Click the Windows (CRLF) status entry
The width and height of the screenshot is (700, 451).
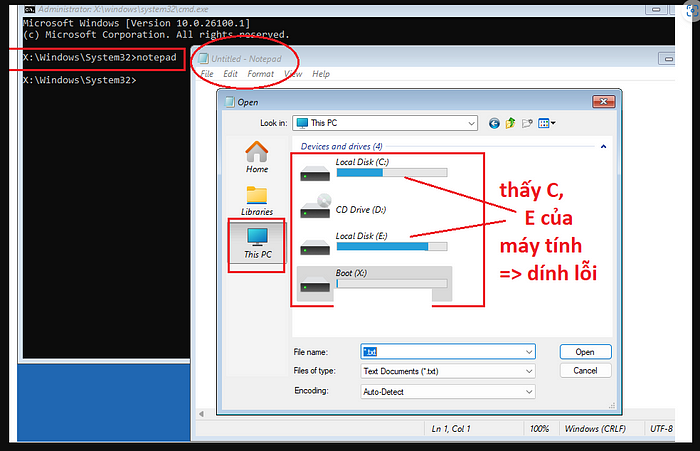pos(595,429)
